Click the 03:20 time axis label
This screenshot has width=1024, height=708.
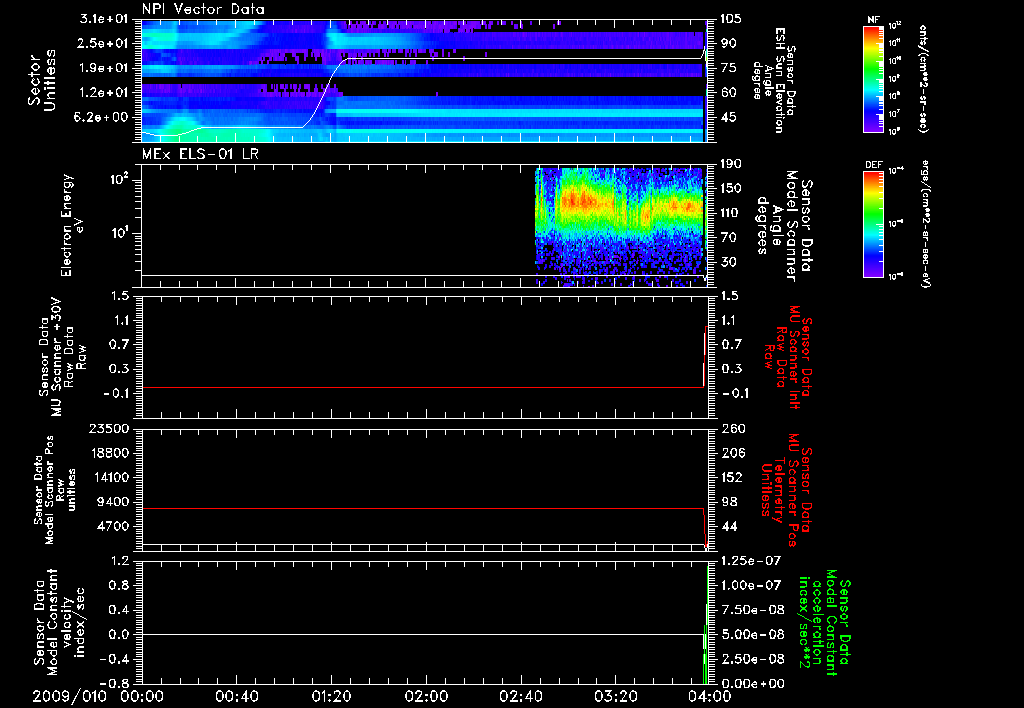pos(616,695)
